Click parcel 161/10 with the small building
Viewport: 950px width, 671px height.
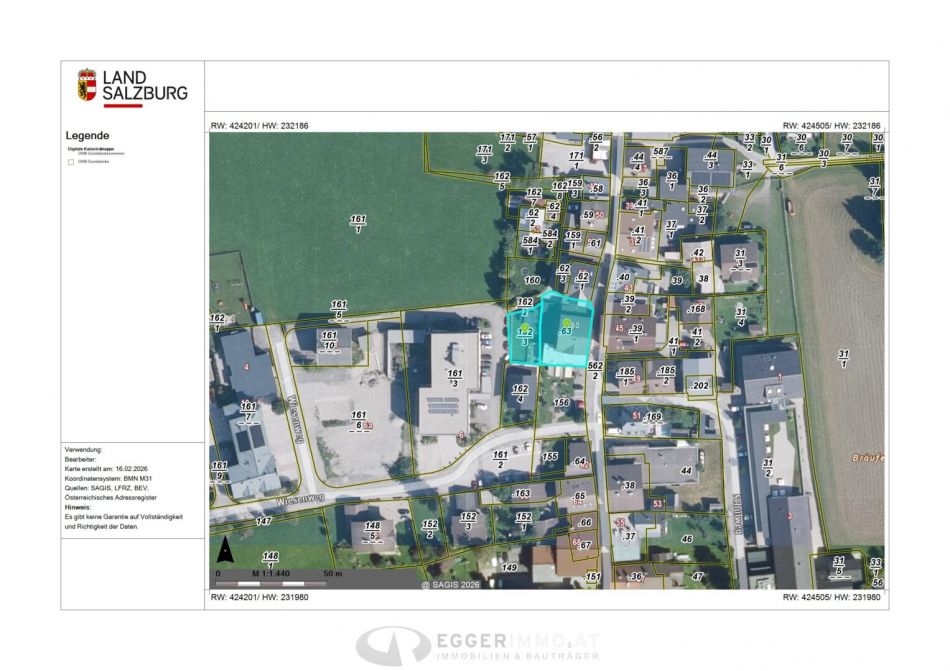click(x=328, y=340)
